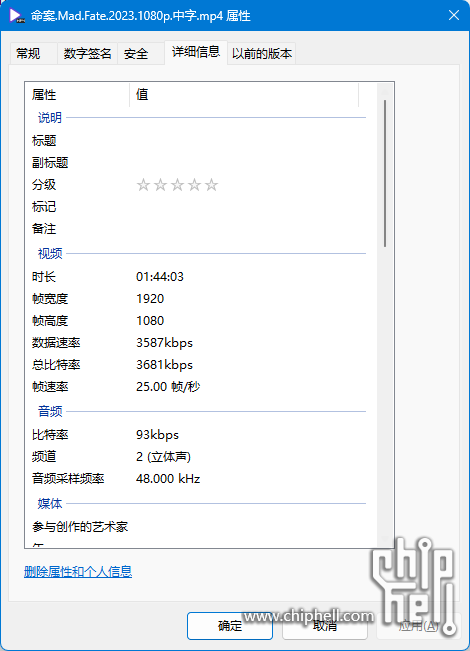This screenshot has width=470, height=651.
Task: Select channel value 2 (立体声)
Action: pyautogui.click(x=163, y=457)
